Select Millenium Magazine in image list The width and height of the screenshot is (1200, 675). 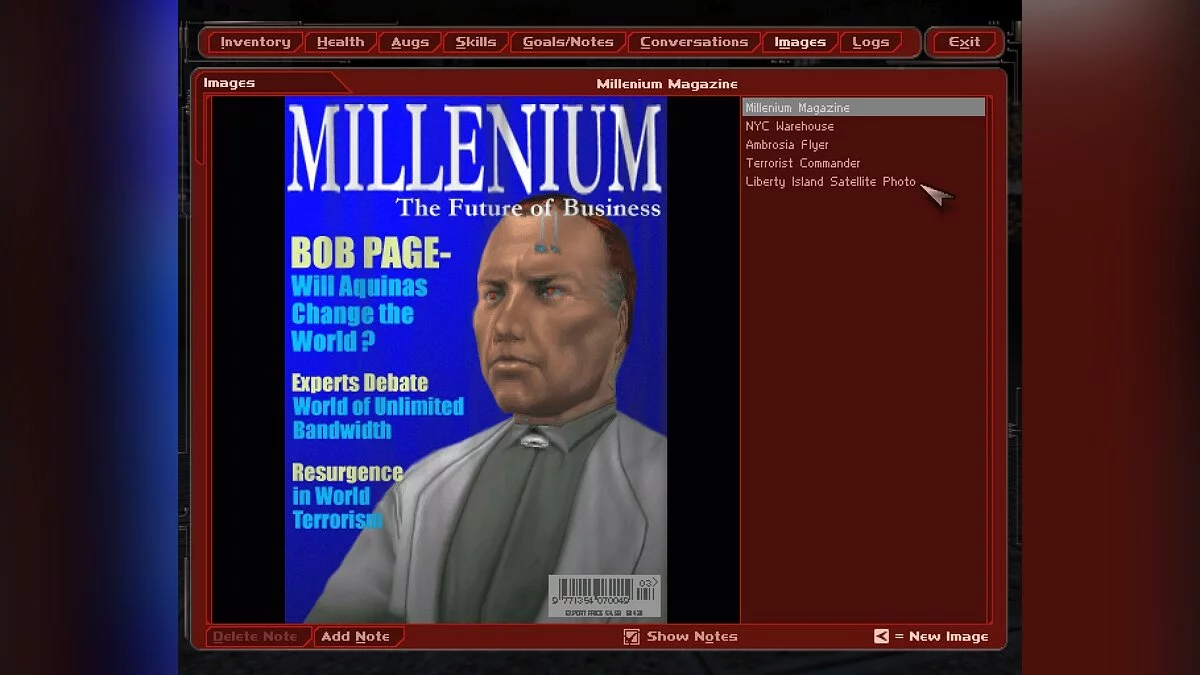point(863,107)
